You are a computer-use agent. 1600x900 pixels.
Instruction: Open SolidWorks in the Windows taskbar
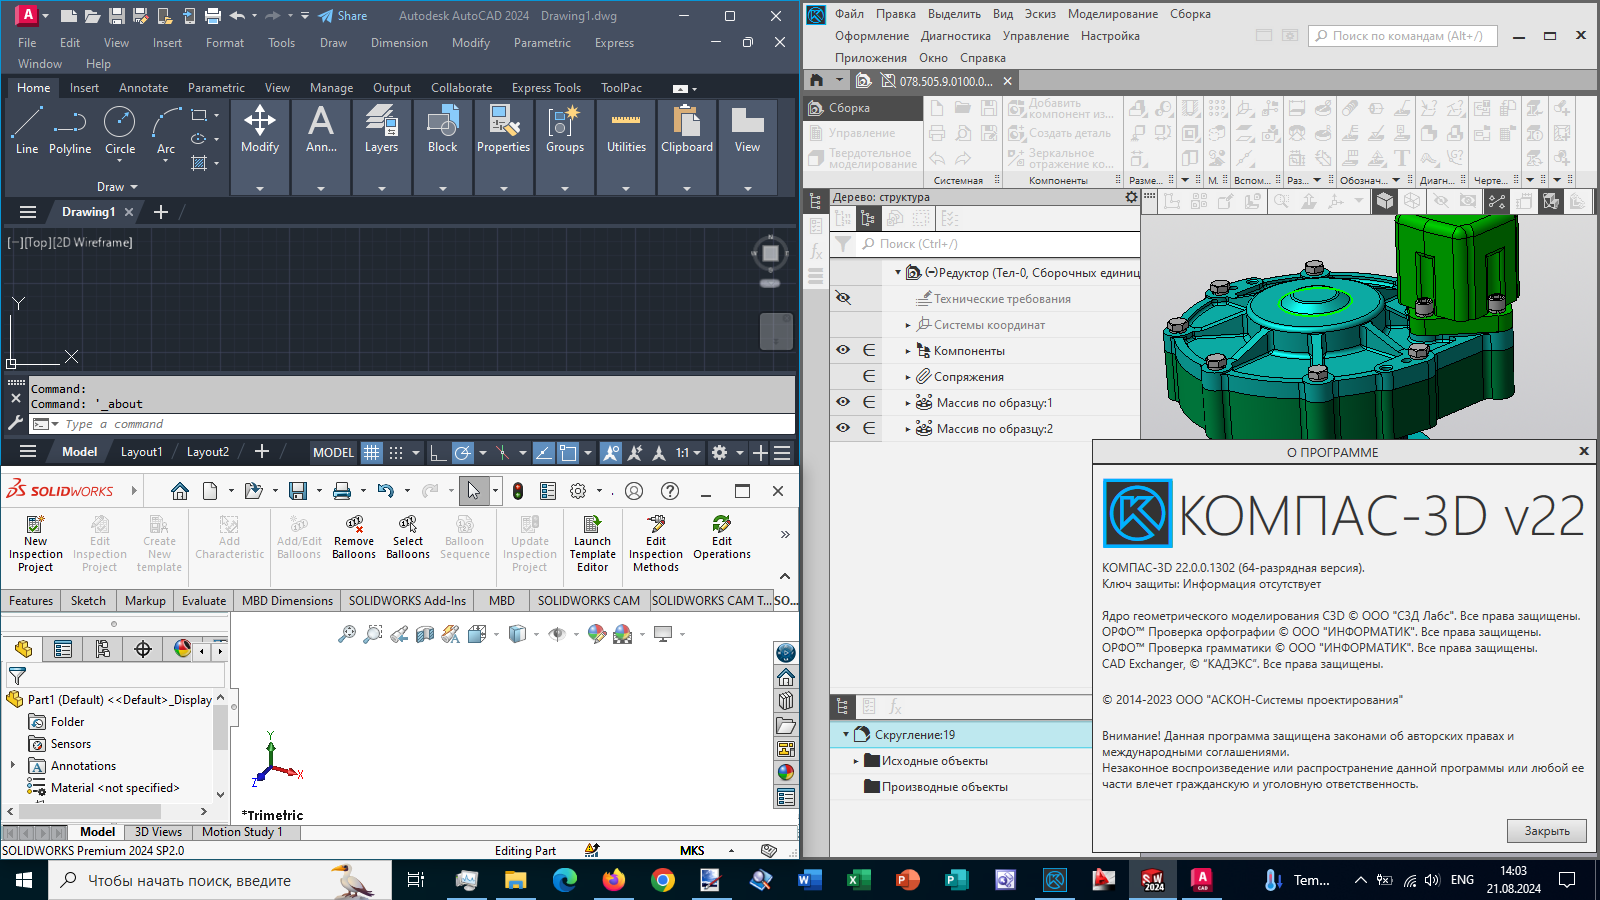[x=1153, y=880]
